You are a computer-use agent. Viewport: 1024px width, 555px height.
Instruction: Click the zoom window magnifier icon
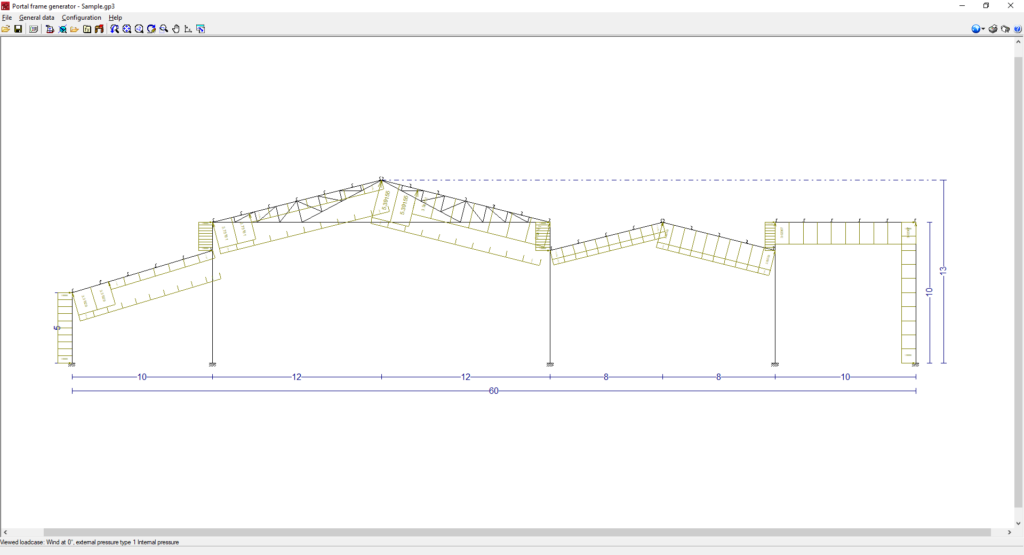(163, 29)
